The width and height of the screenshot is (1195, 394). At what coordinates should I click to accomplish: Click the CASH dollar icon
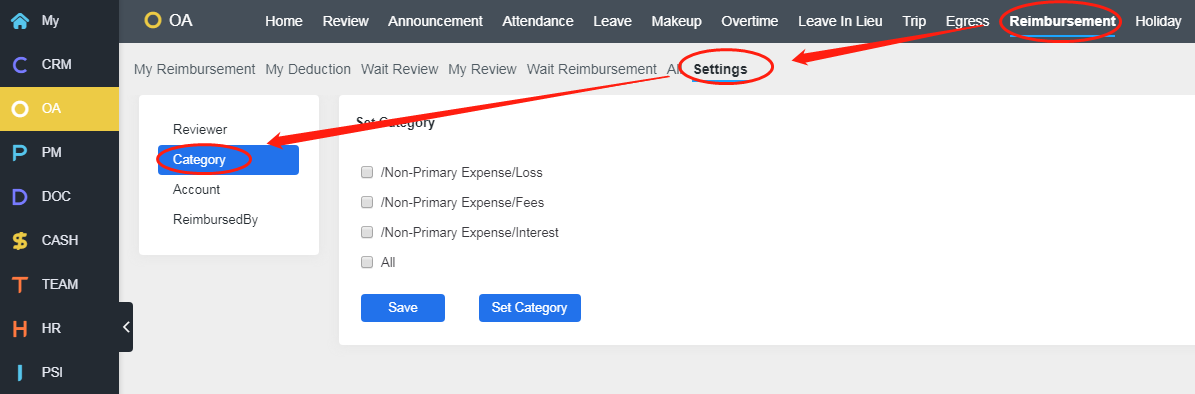tap(20, 241)
